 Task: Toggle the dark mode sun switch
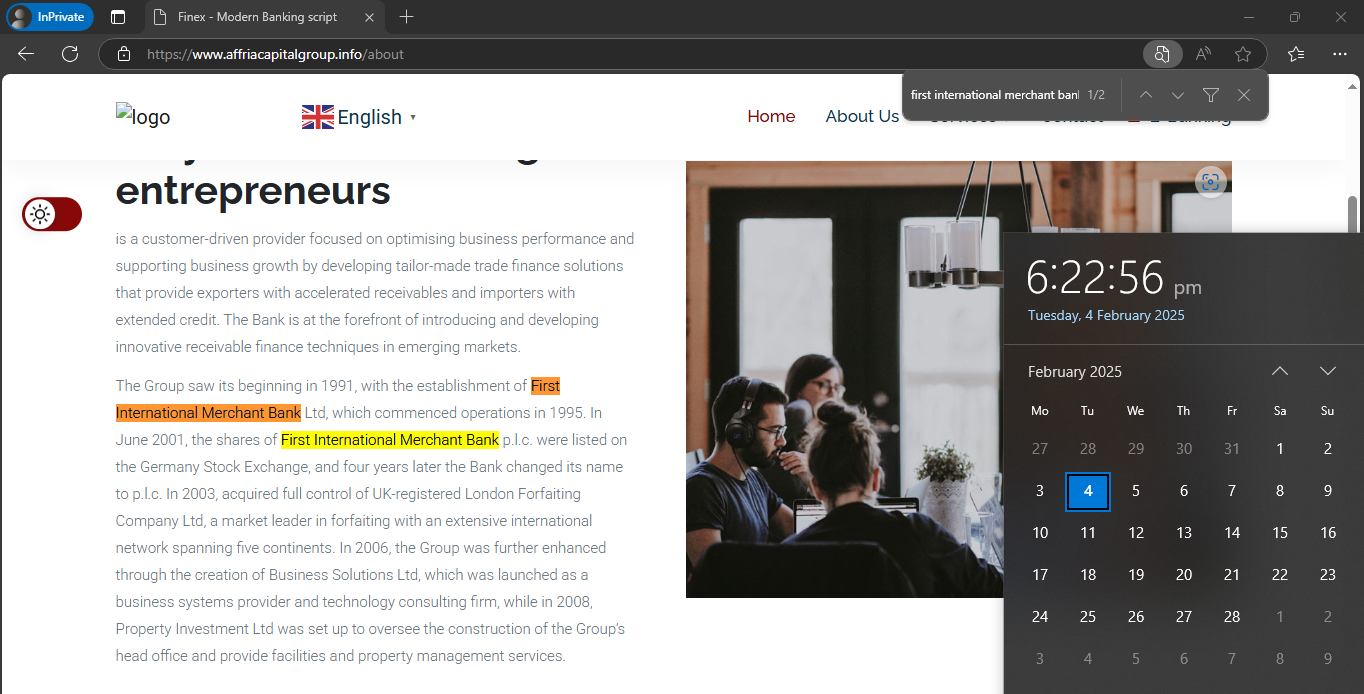point(52,214)
